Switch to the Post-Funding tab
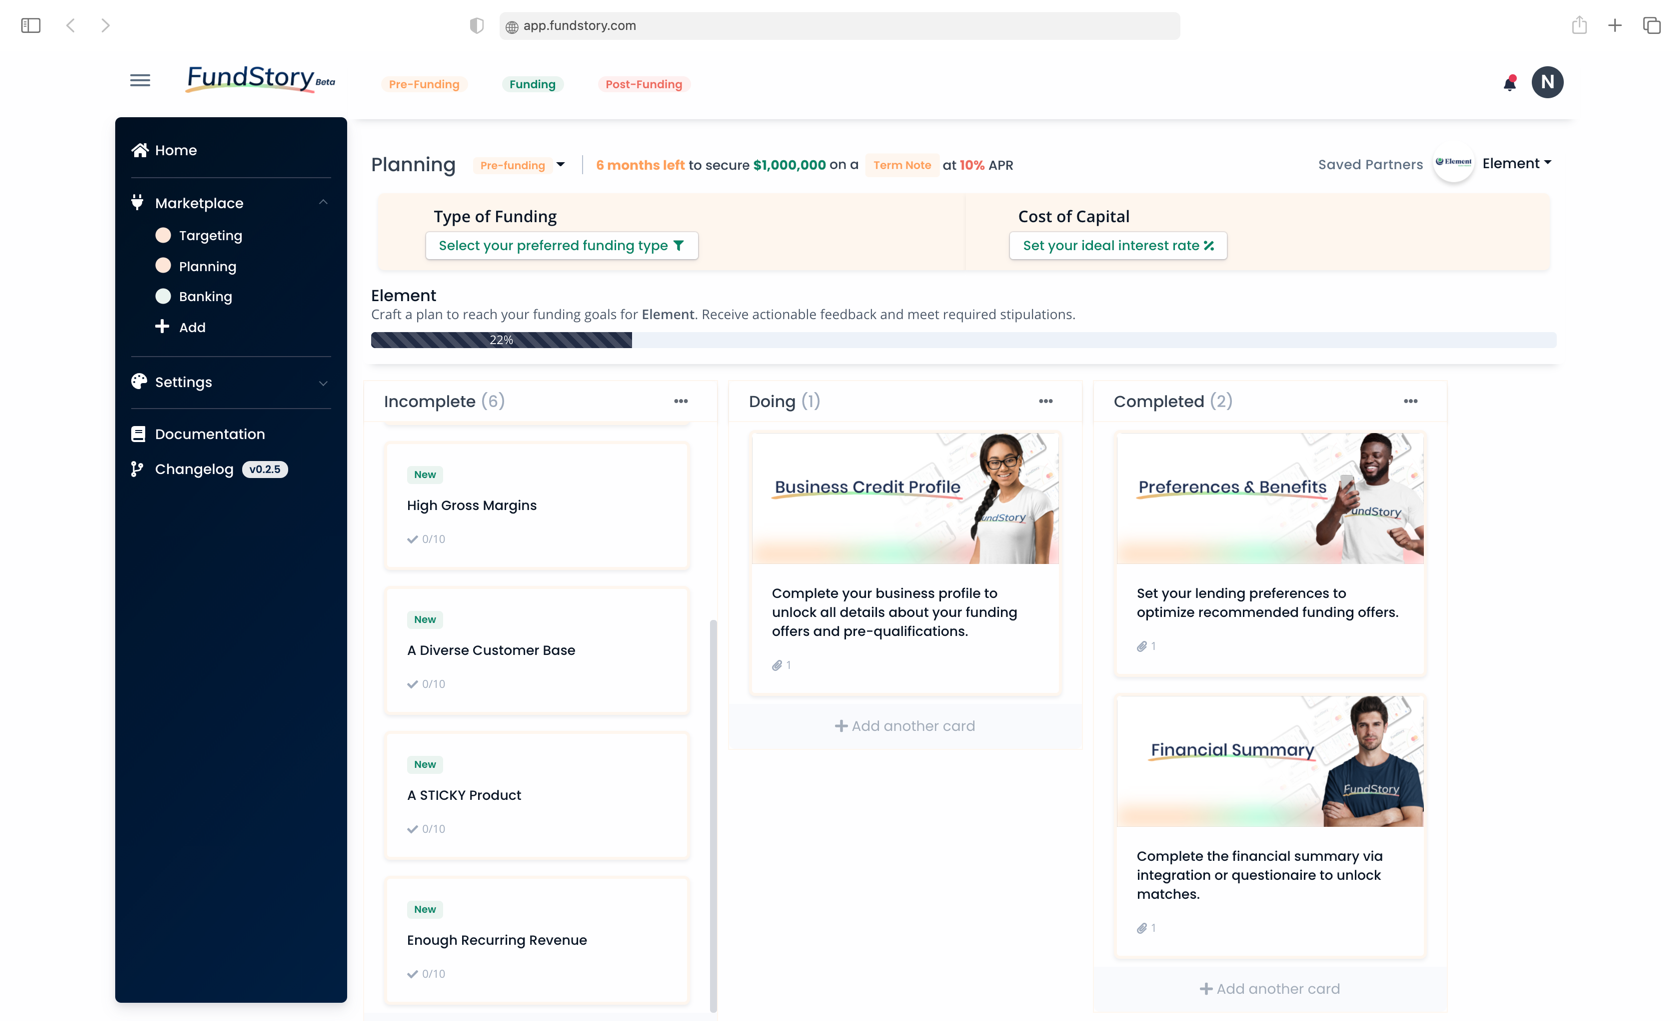 pos(644,84)
